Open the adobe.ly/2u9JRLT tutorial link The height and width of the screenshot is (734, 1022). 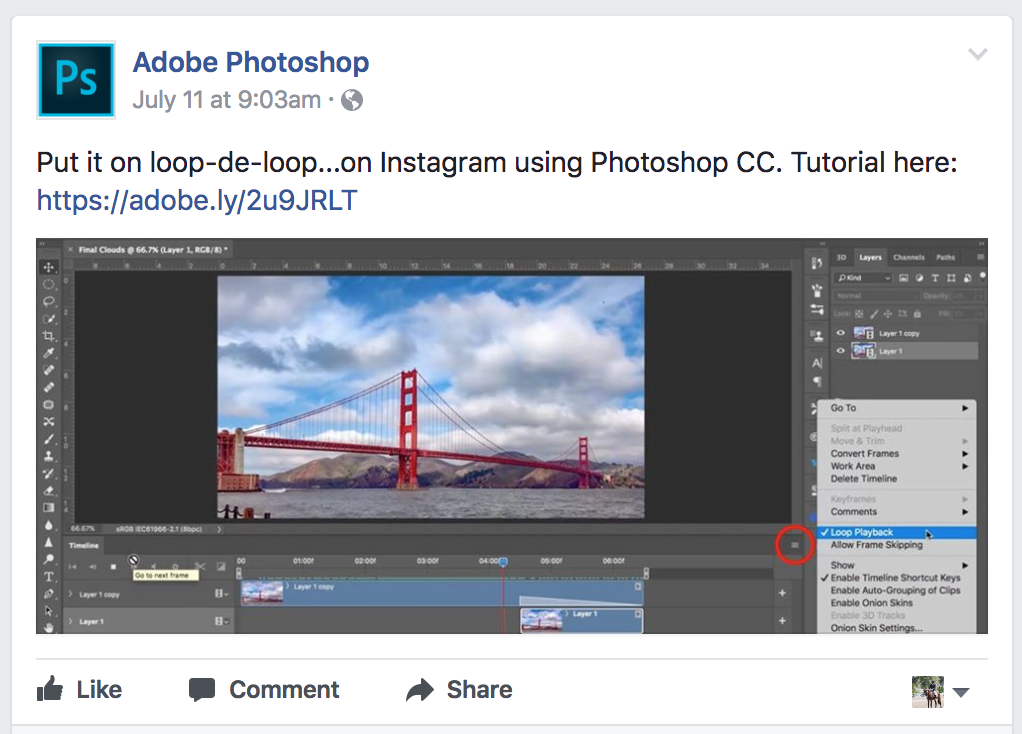197,200
